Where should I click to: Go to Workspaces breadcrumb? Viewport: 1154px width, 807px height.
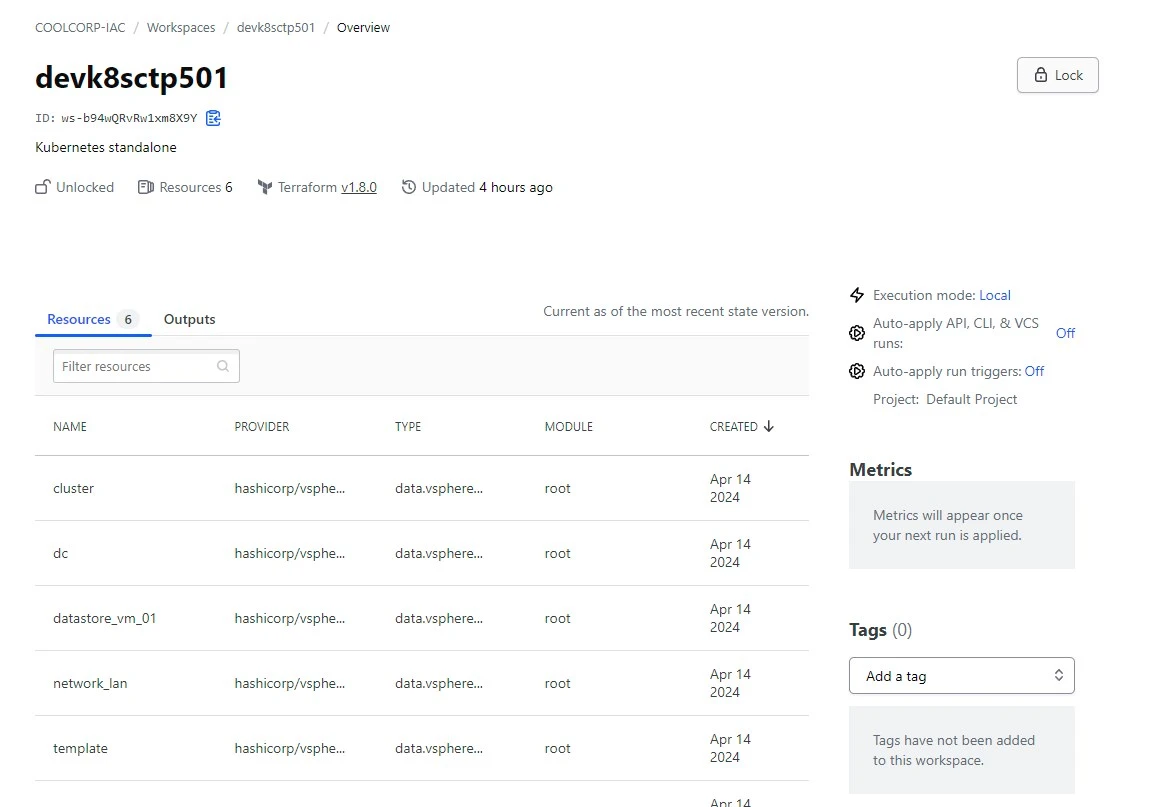click(181, 27)
